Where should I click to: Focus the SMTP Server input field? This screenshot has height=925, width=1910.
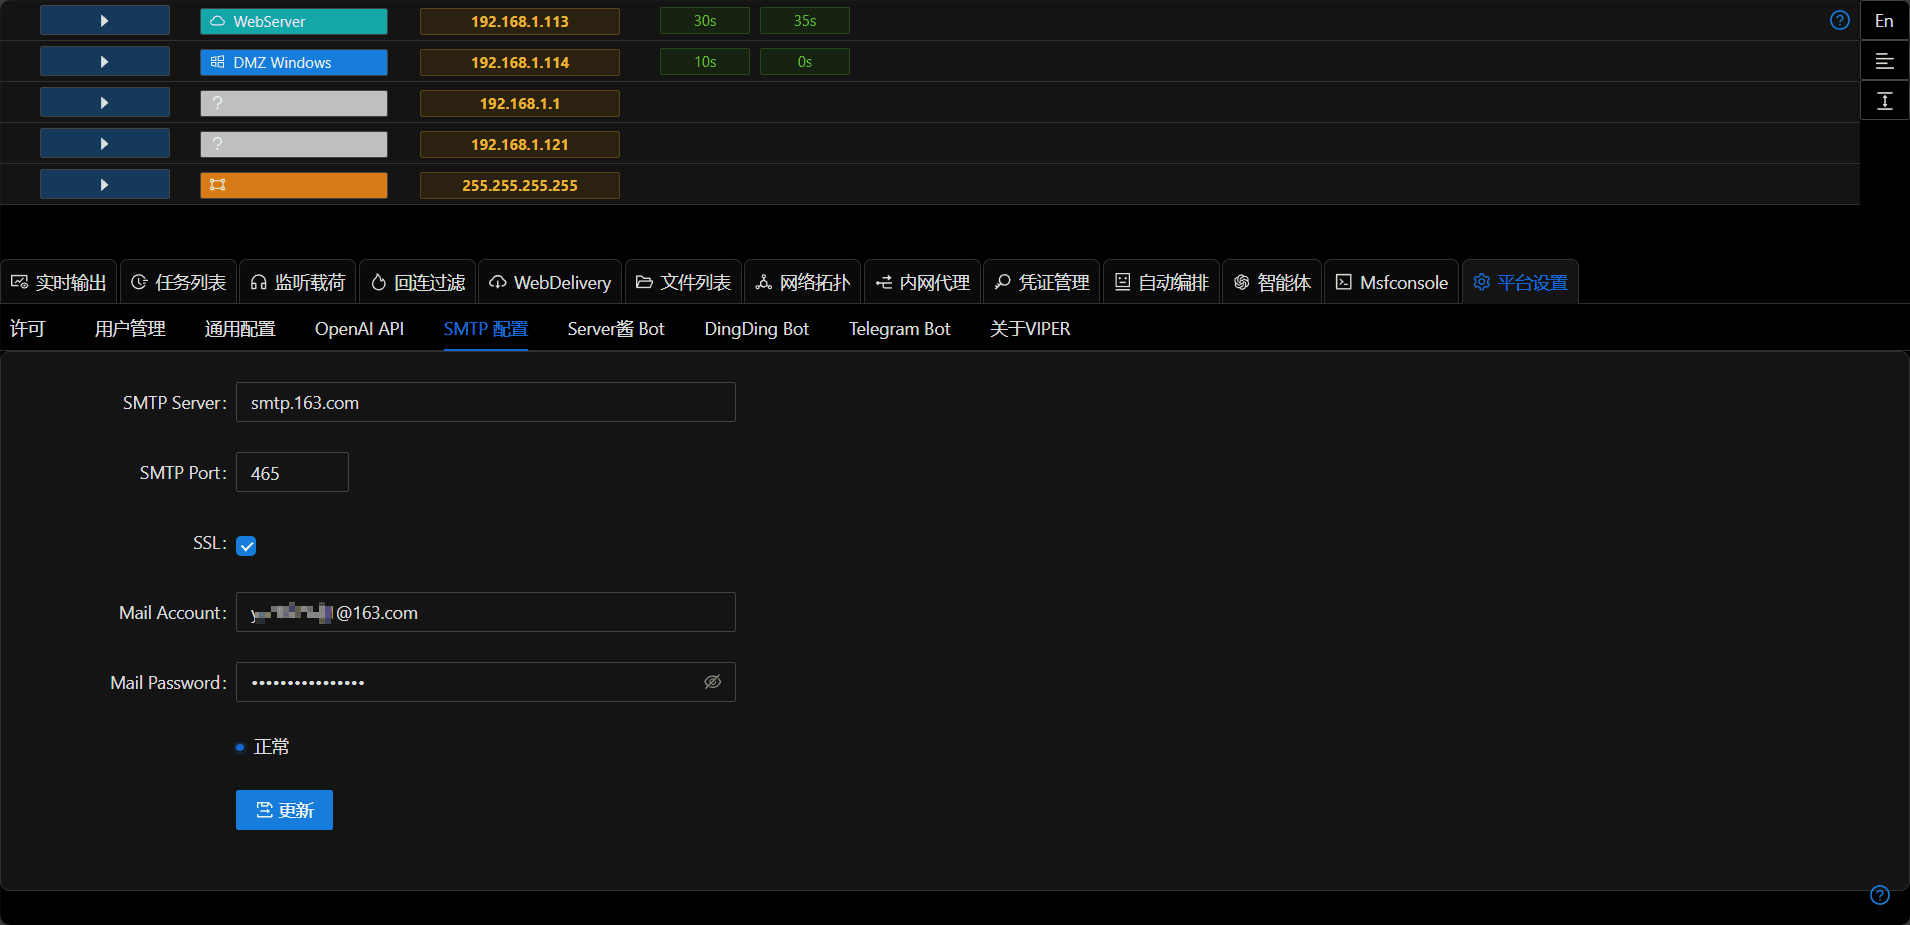(486, 402)
